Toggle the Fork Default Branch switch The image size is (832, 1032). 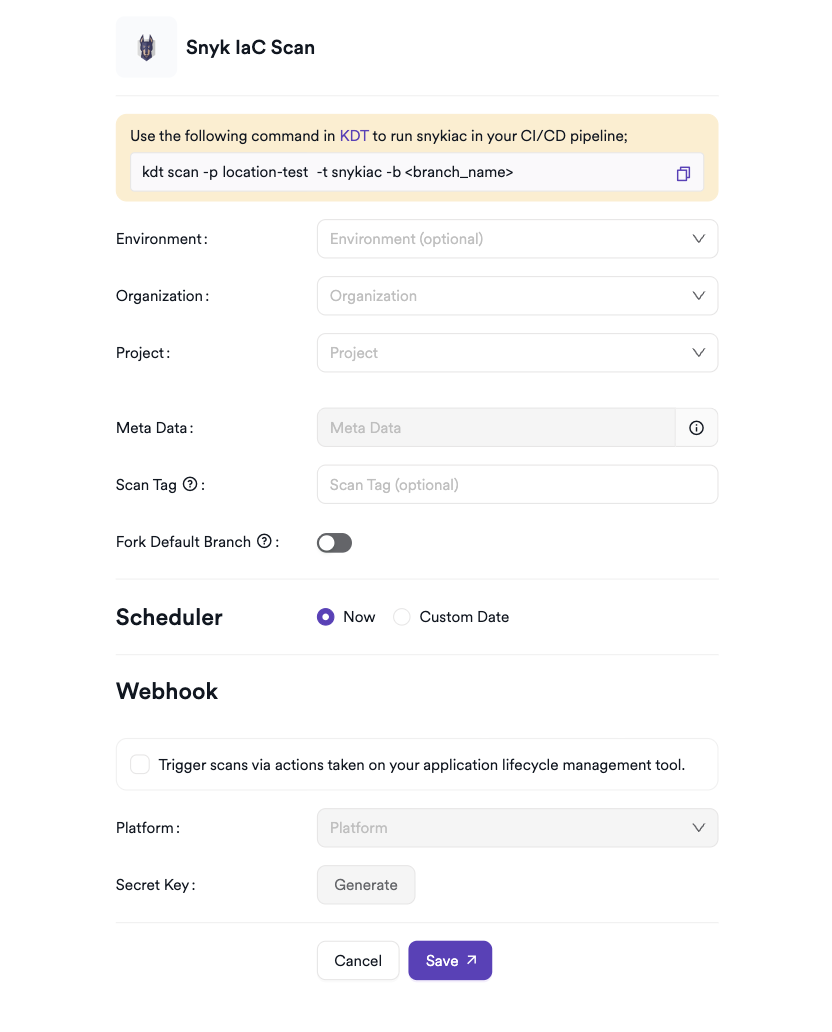coord(334,543)
